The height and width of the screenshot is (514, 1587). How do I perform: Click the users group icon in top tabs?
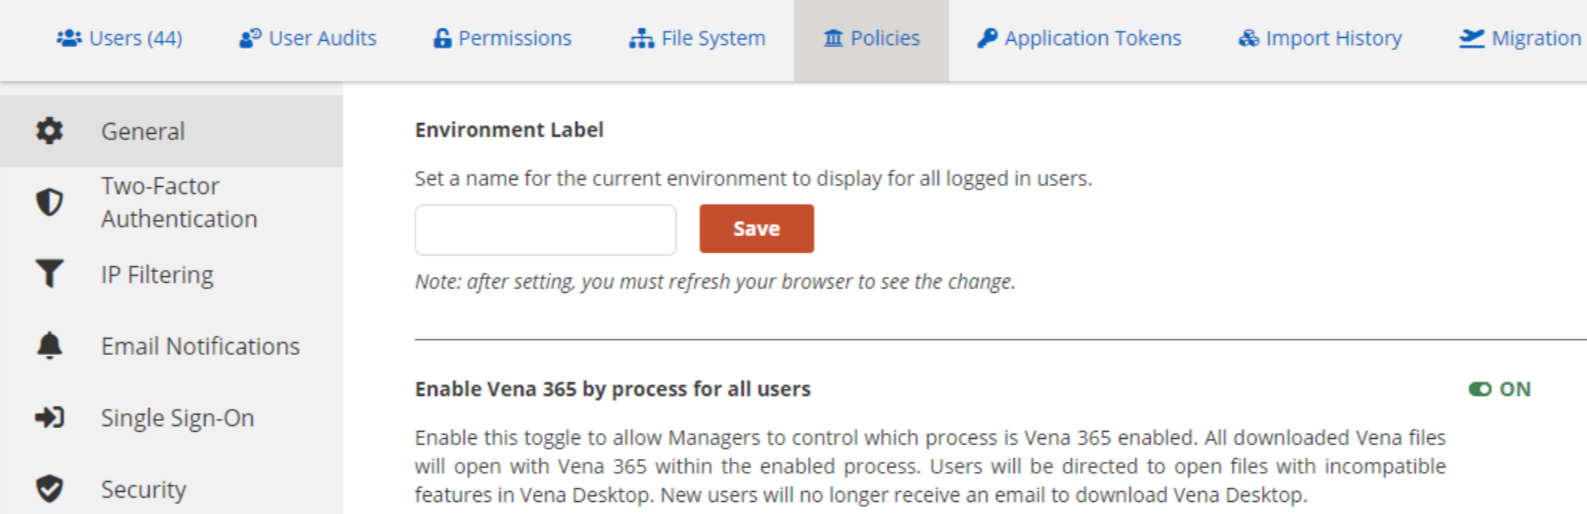(69, 38)
